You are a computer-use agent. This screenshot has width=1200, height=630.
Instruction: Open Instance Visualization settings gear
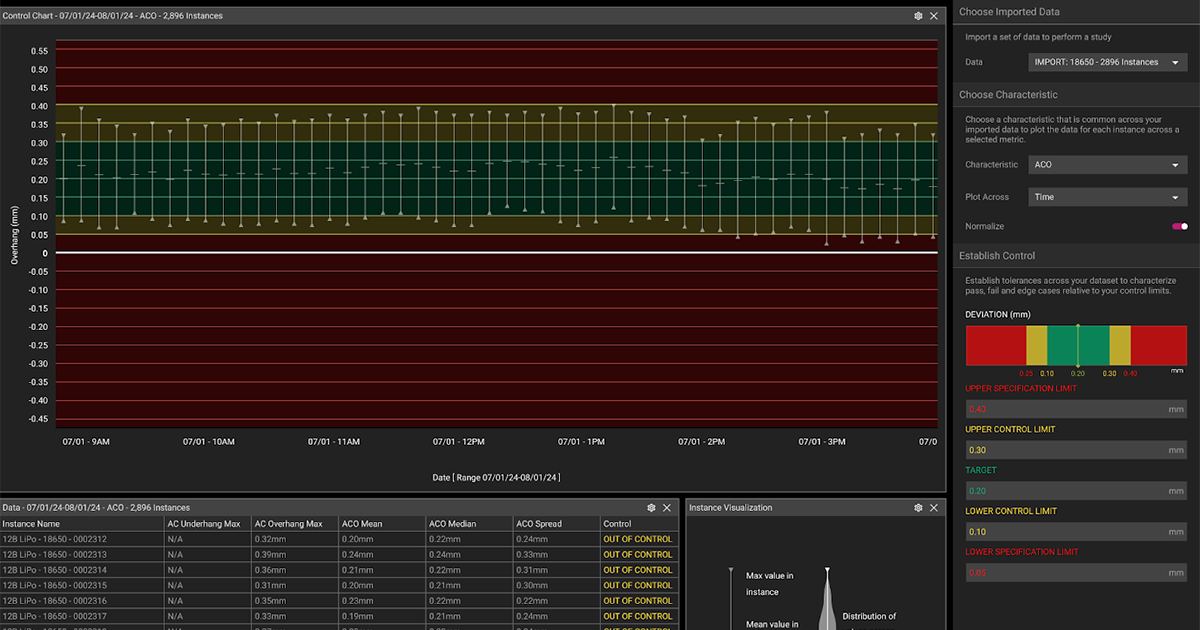coord(918,507)
